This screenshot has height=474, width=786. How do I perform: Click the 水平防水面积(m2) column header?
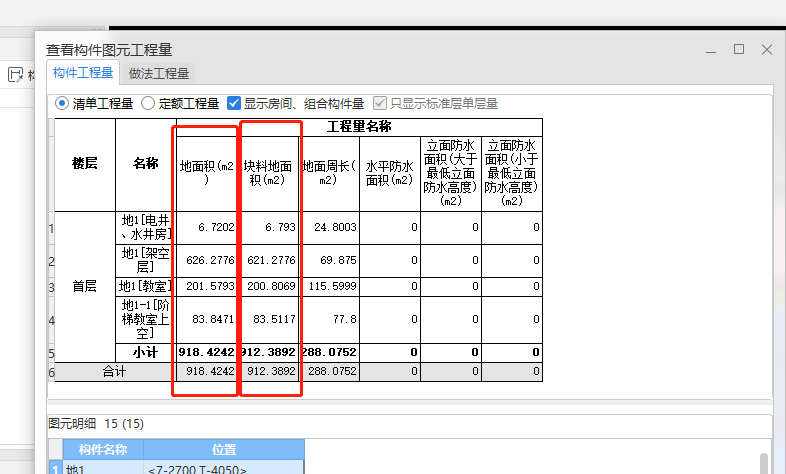point(389,173)
